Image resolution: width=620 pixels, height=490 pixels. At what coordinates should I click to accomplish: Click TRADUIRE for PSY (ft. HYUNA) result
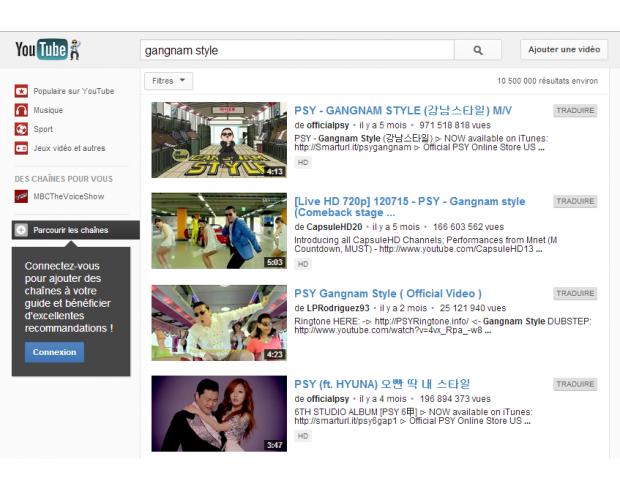click(x=575, y=384)
